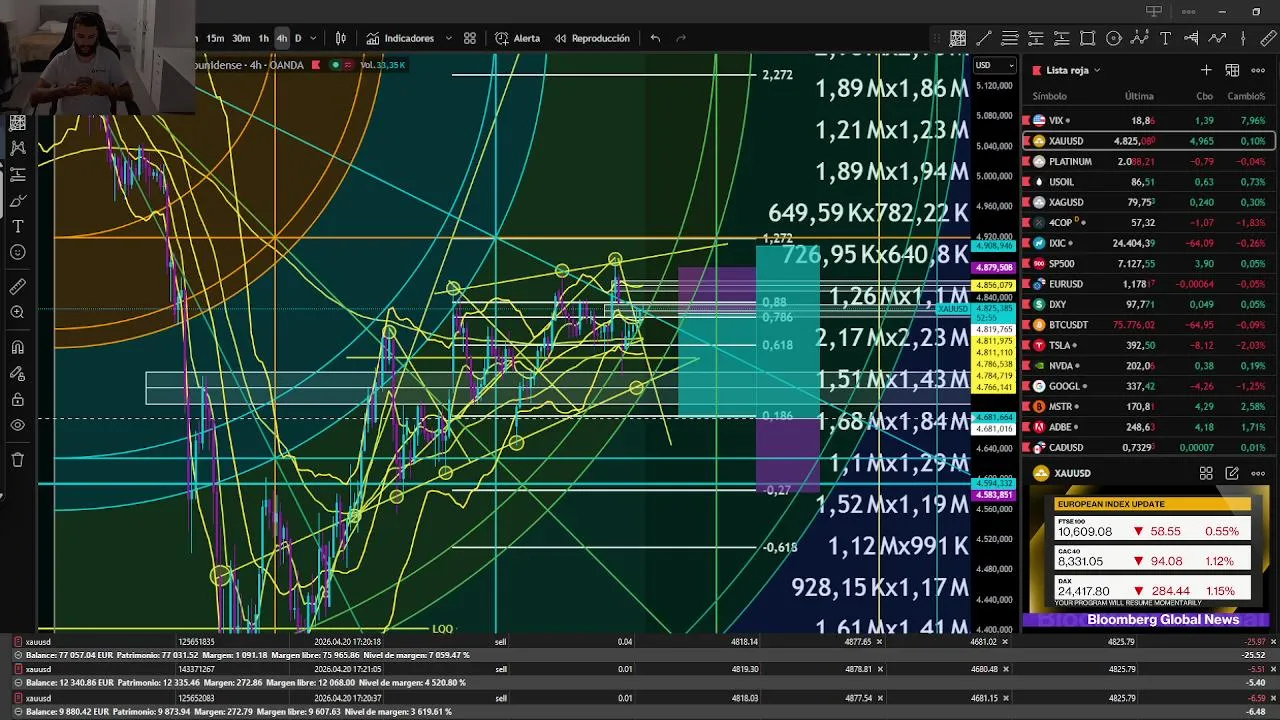The image size is (1280, 720).
Task: Select trend line tool in top toolbar
Action: click(984, 38)
